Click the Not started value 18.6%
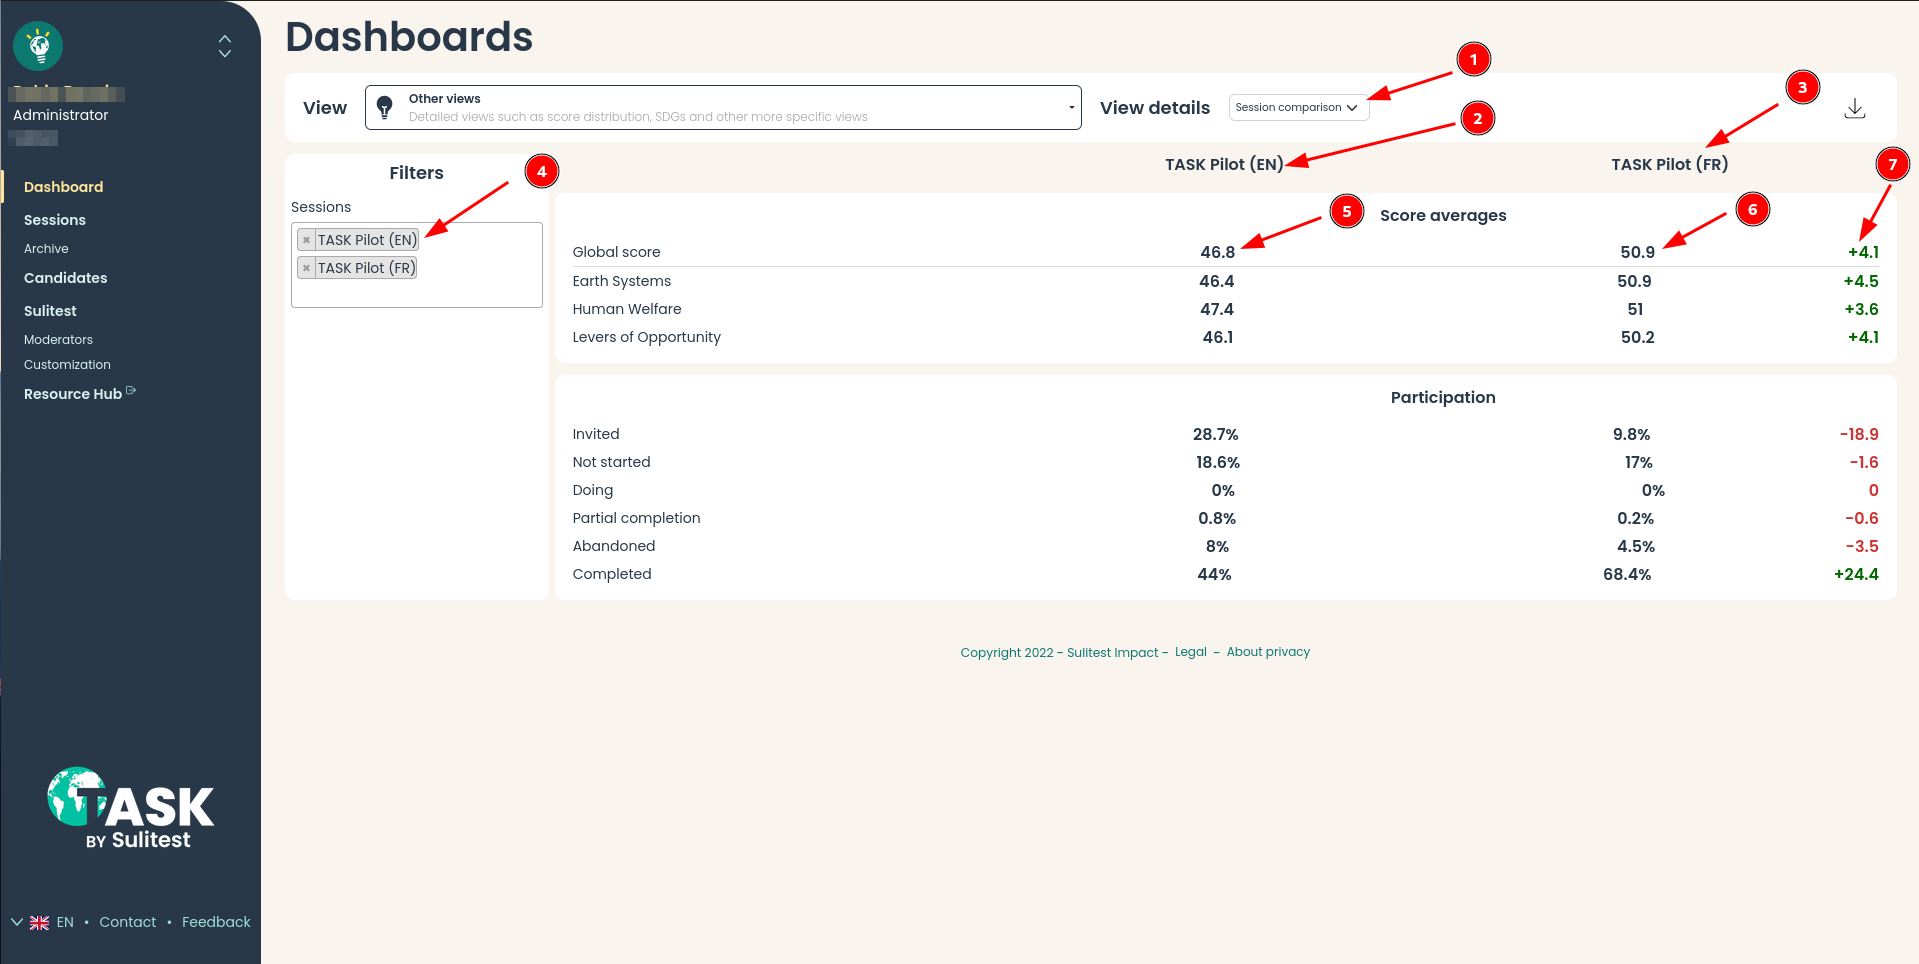 click(x=1218, y=462)
